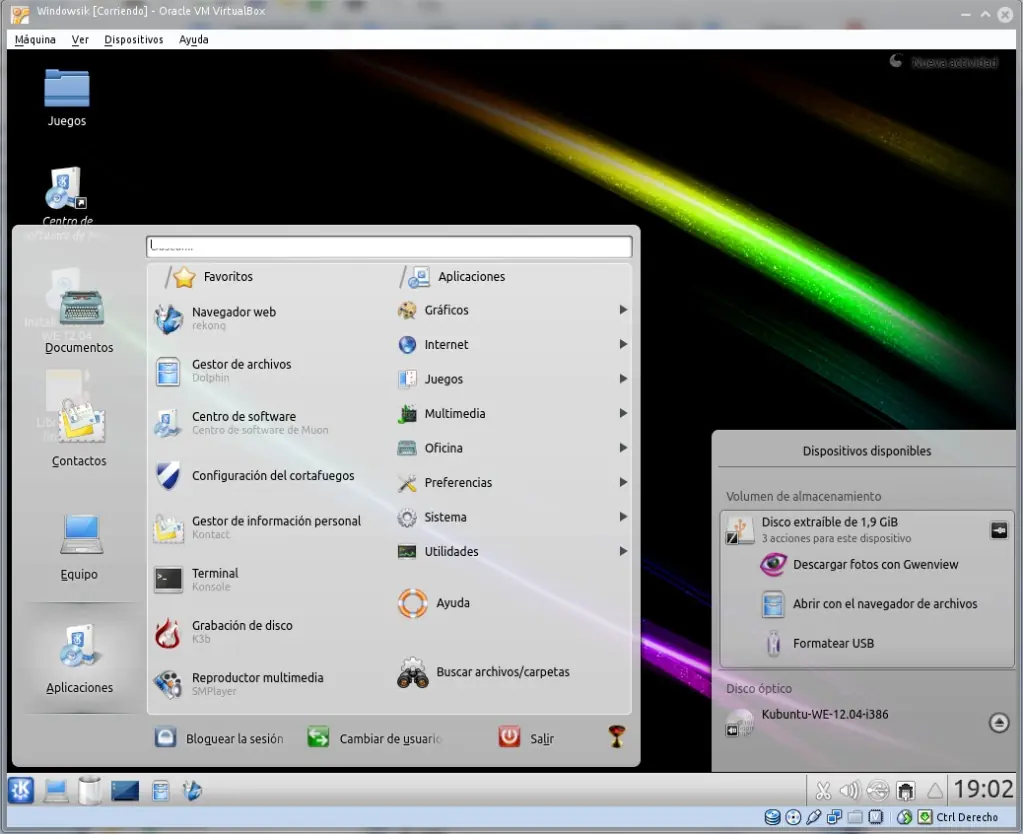The height and width of the screenshot is (834, 1023).
Task: Click Cambiar de usuario
Action: tap(374, 738)
